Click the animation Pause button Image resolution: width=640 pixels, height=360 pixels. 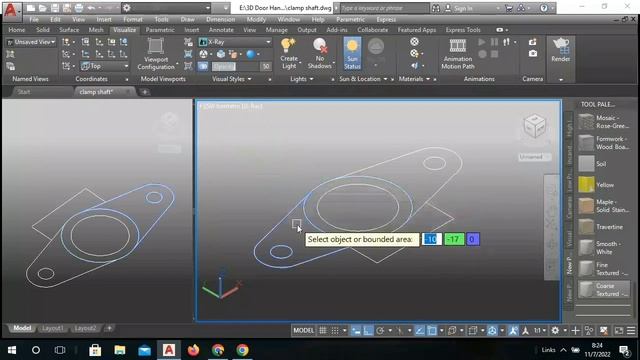[x=494, y=42]
